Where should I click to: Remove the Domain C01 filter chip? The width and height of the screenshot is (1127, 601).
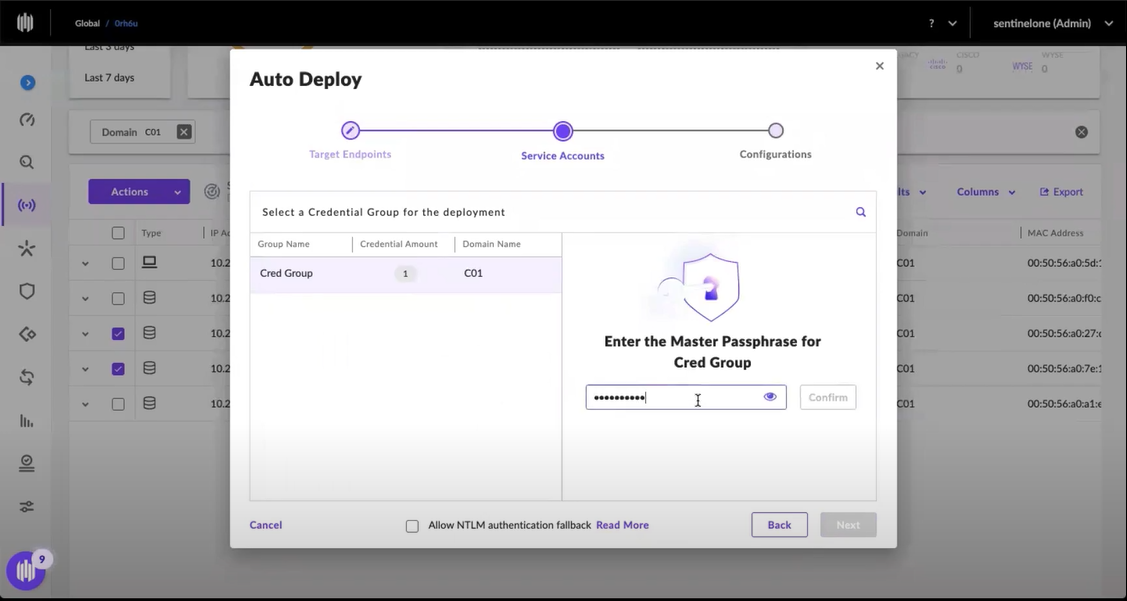coord(184,132)
